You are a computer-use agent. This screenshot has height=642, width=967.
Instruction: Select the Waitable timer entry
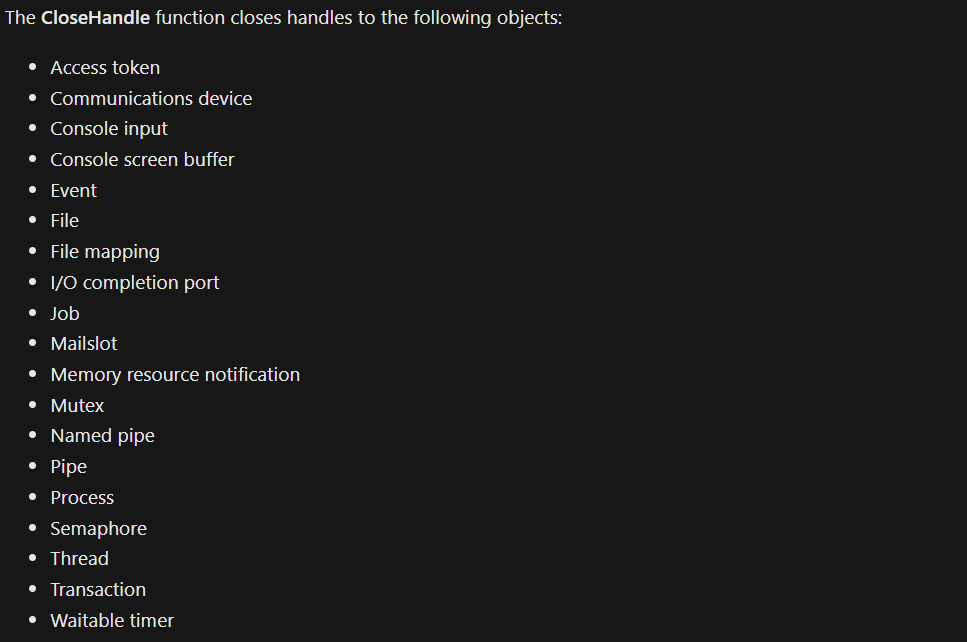point(112,620)
